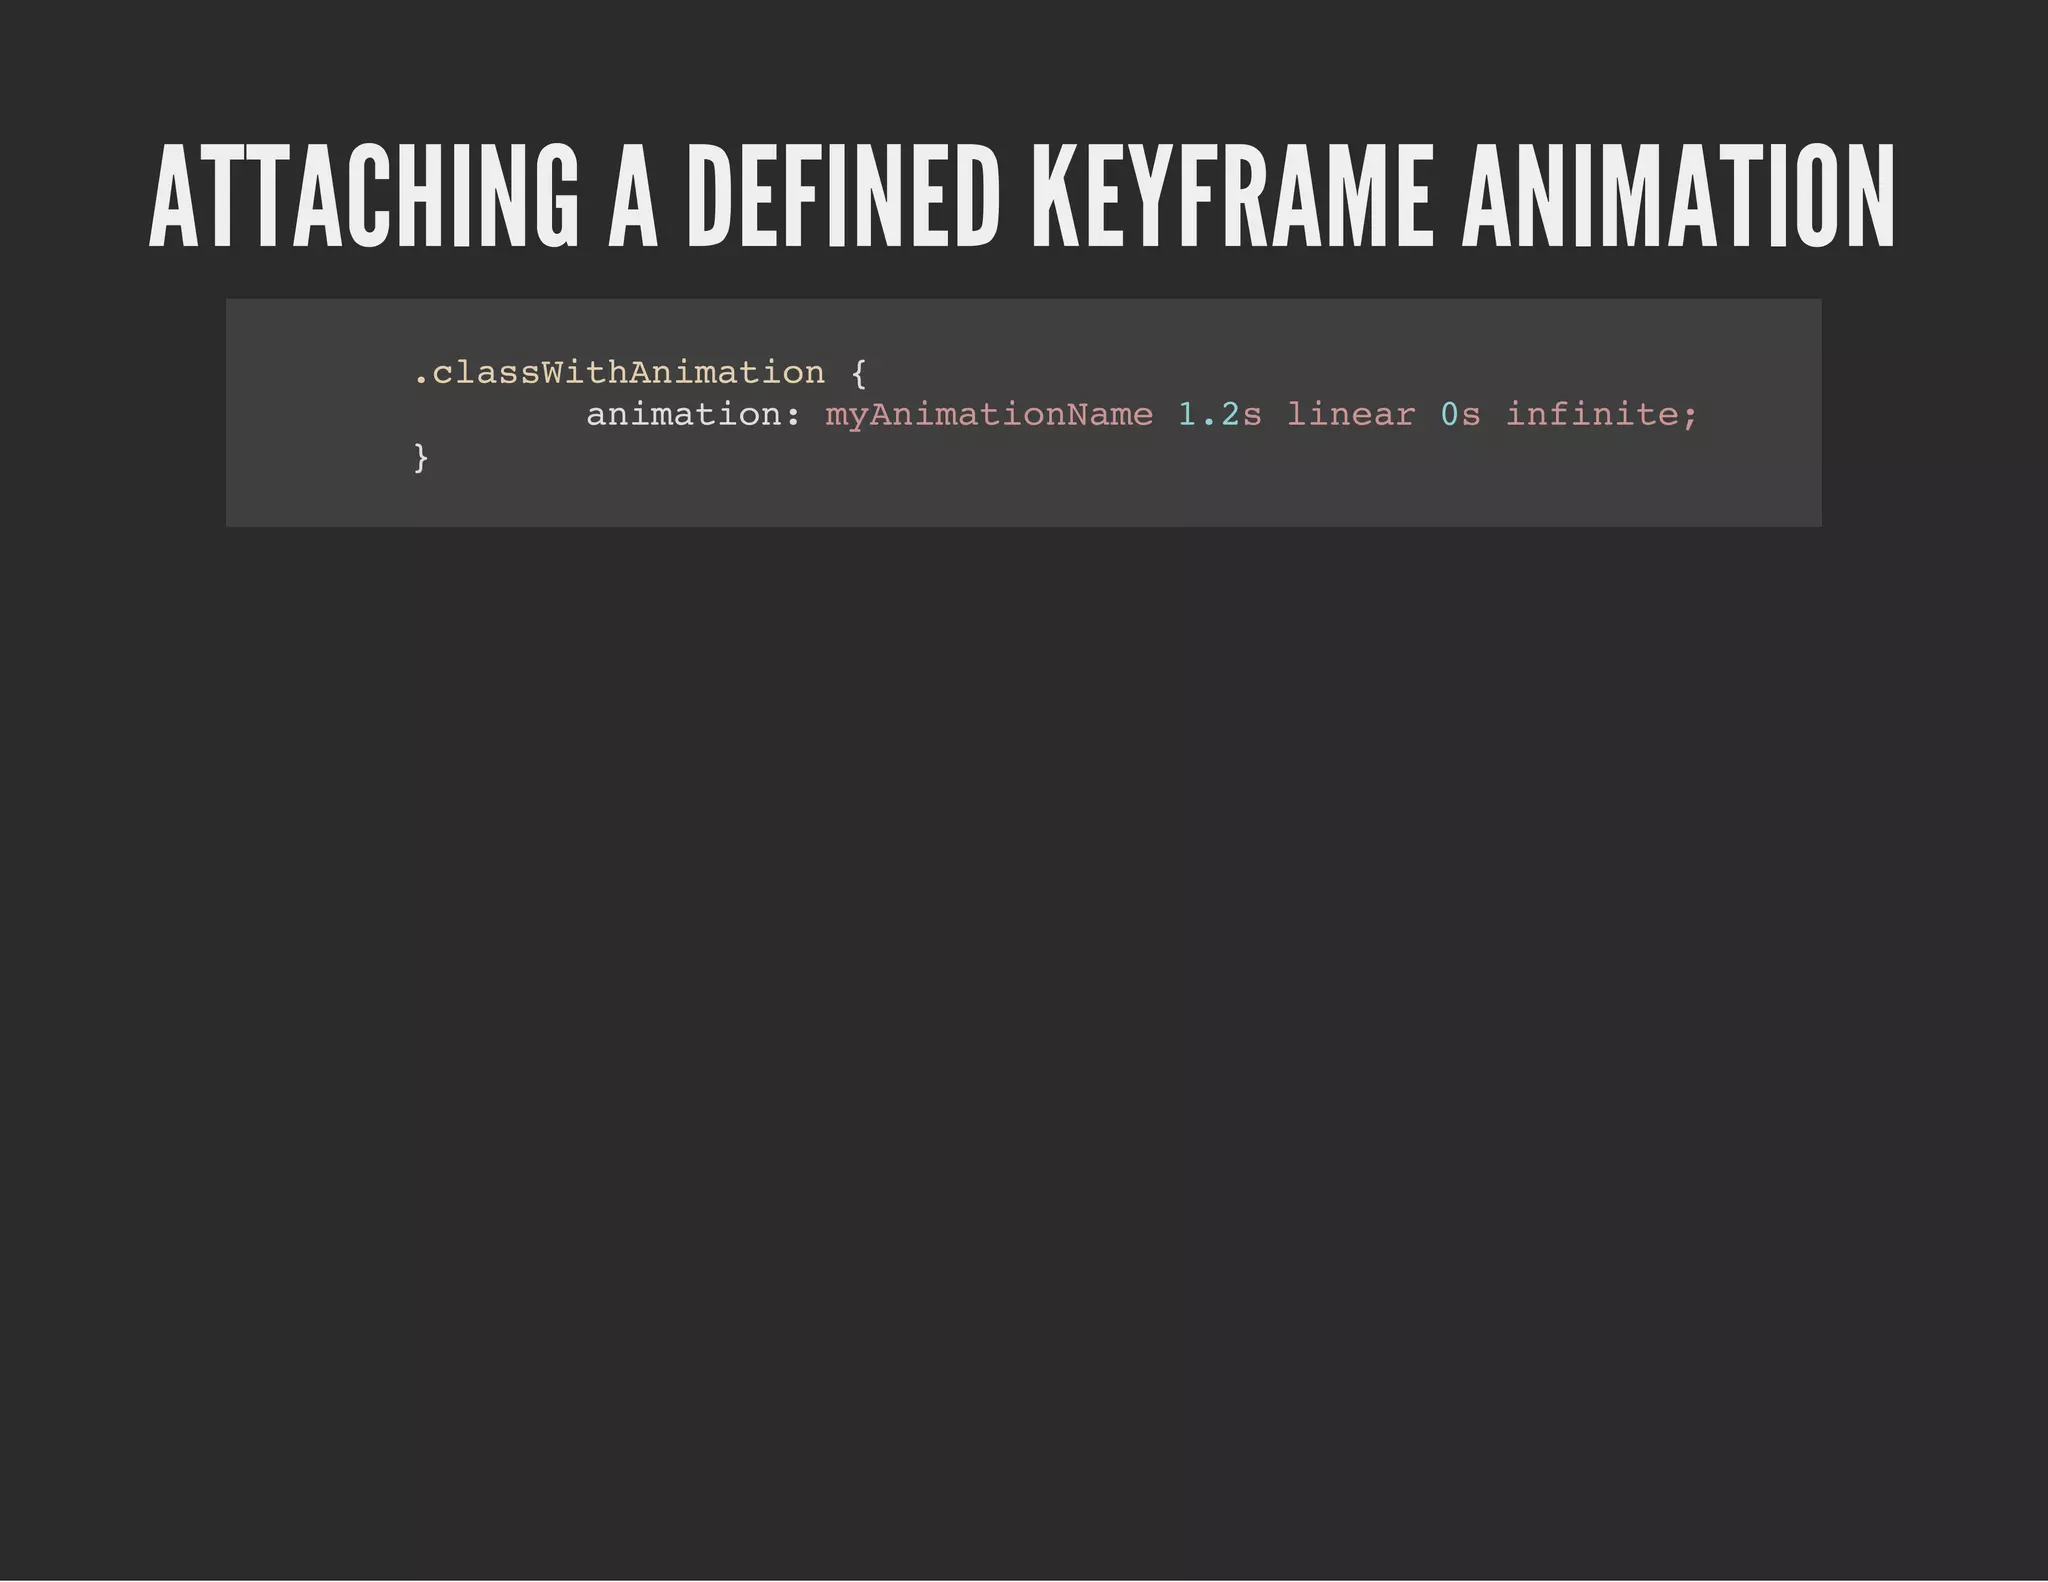Click the semicolon ending the animation line

(1690, 416)
